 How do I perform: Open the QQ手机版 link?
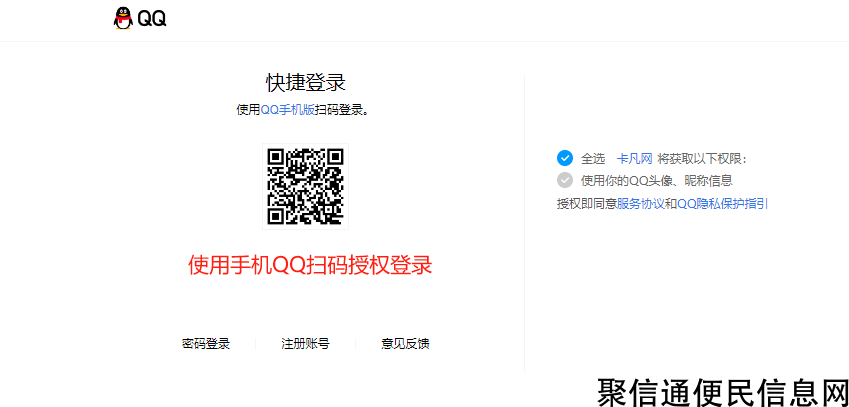(x=288, y=110)
